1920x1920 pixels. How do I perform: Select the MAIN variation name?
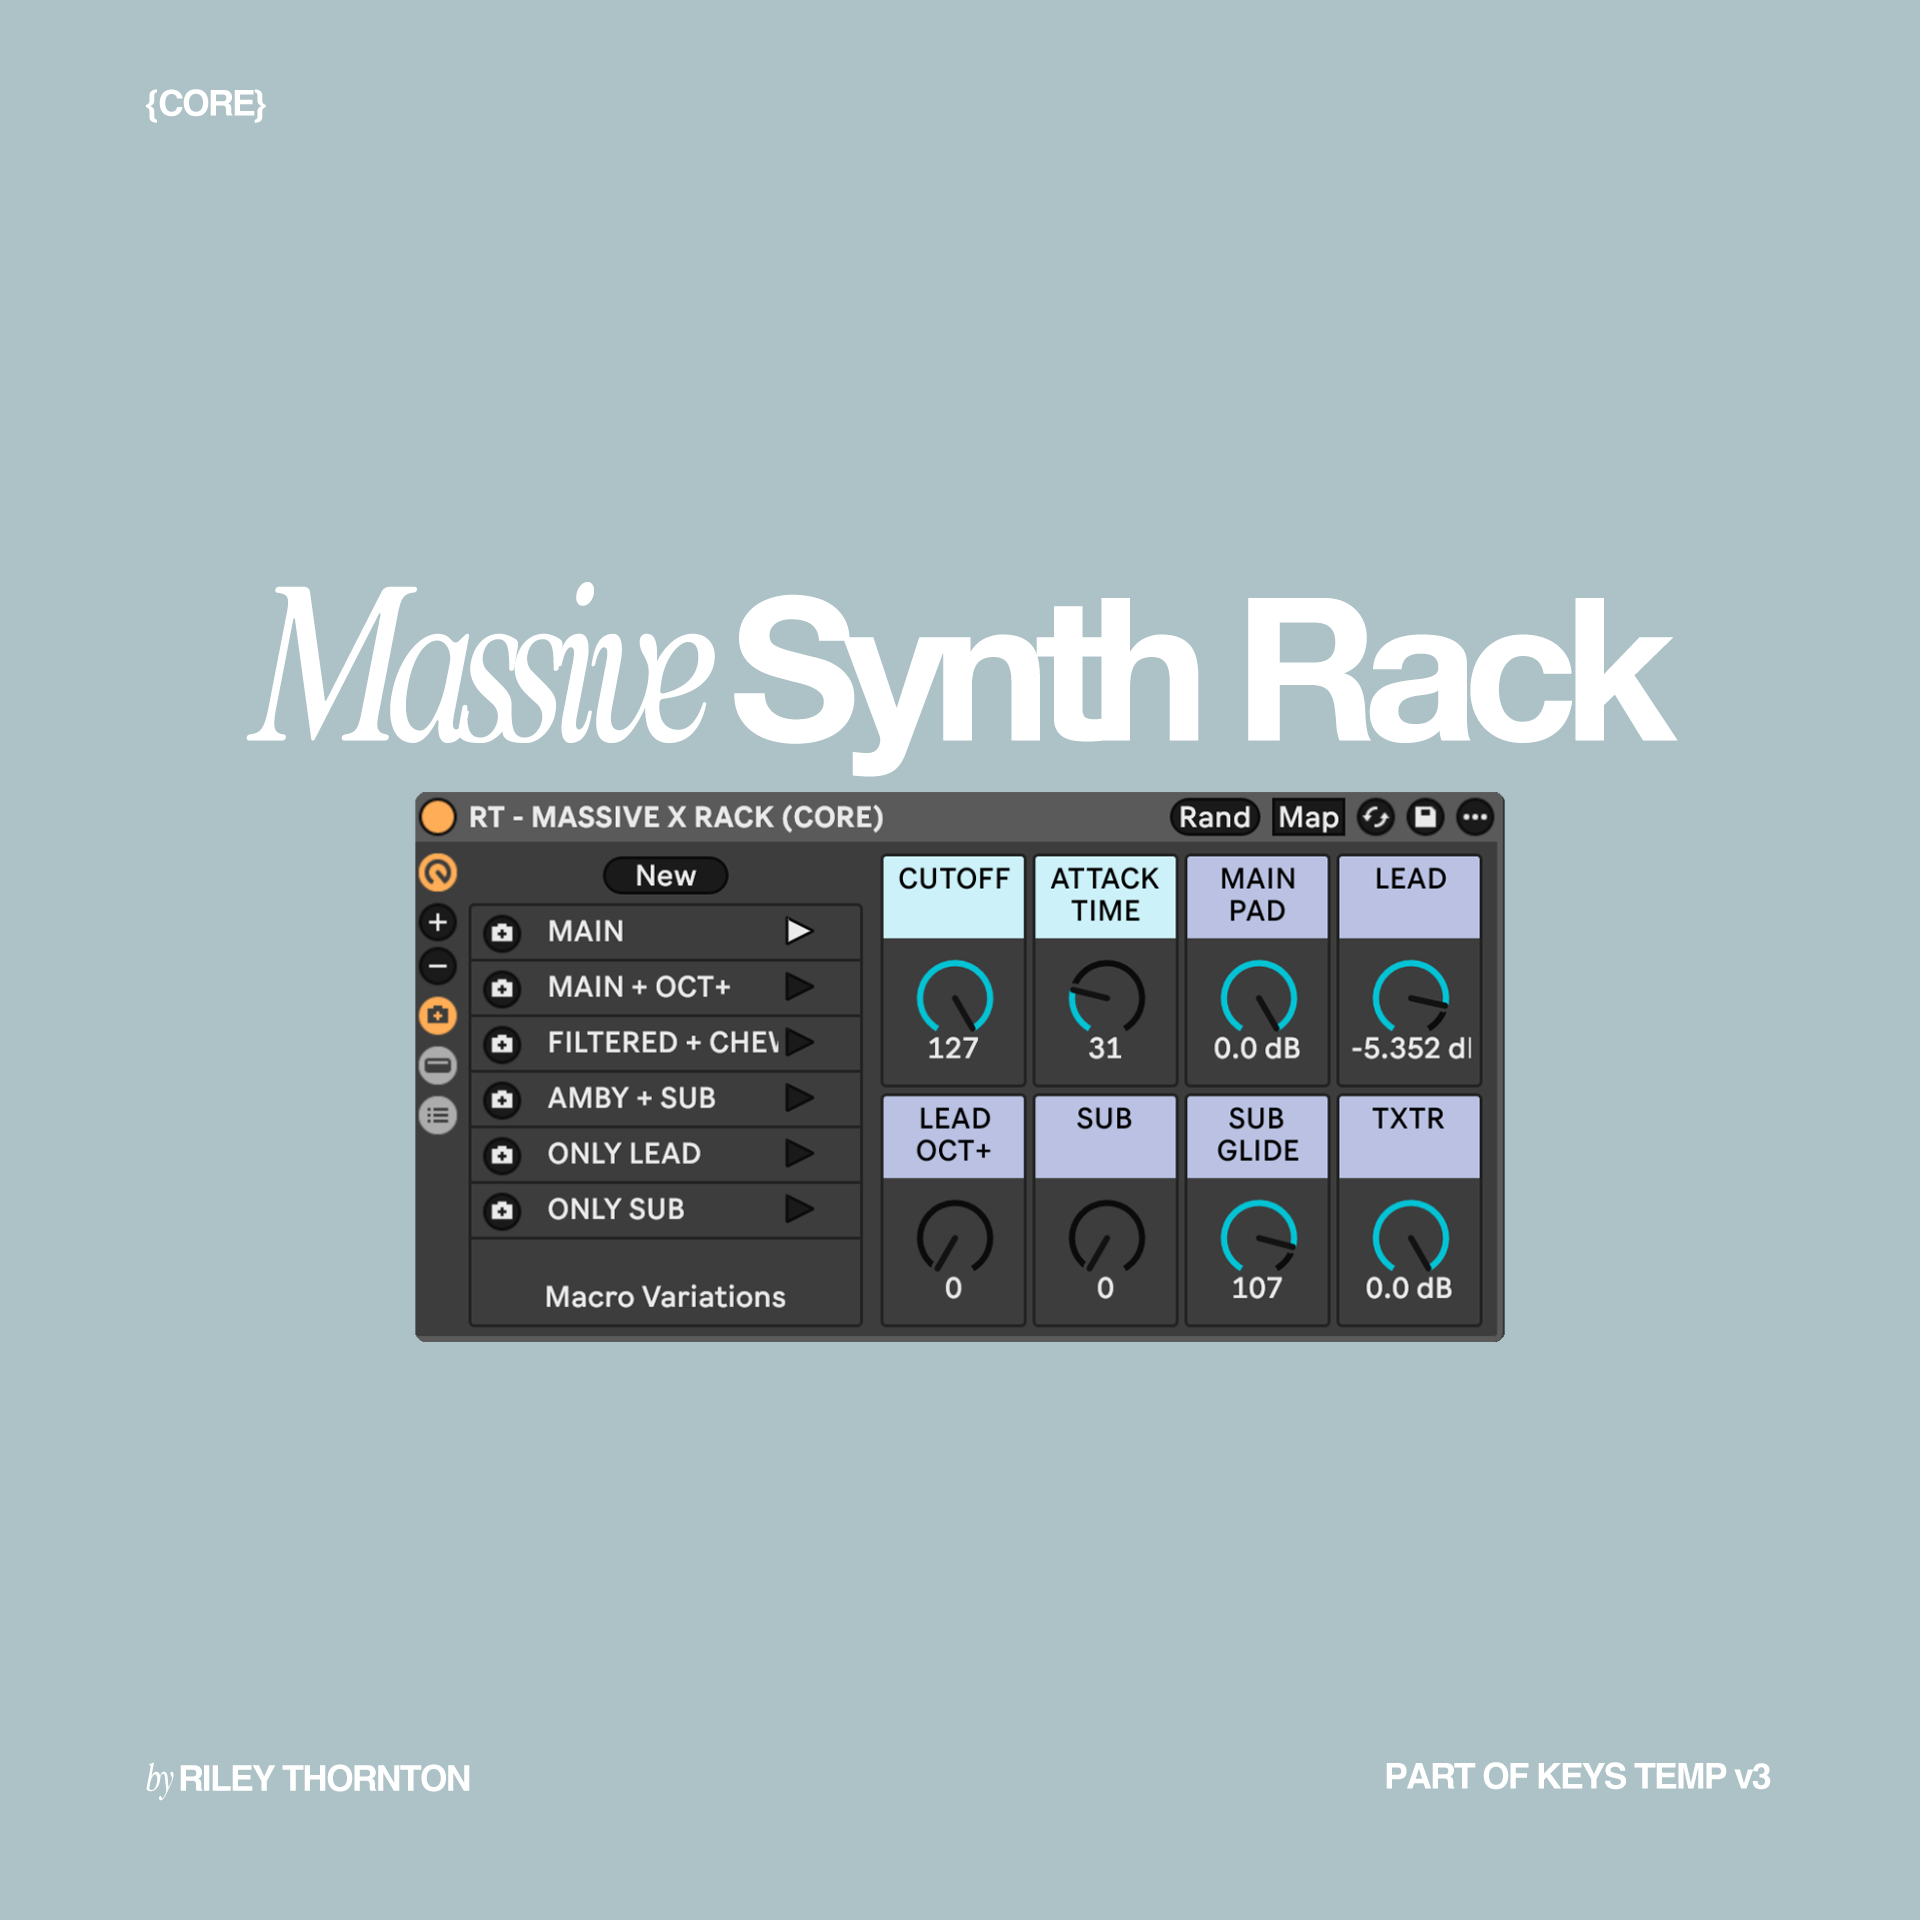point(586,931)
